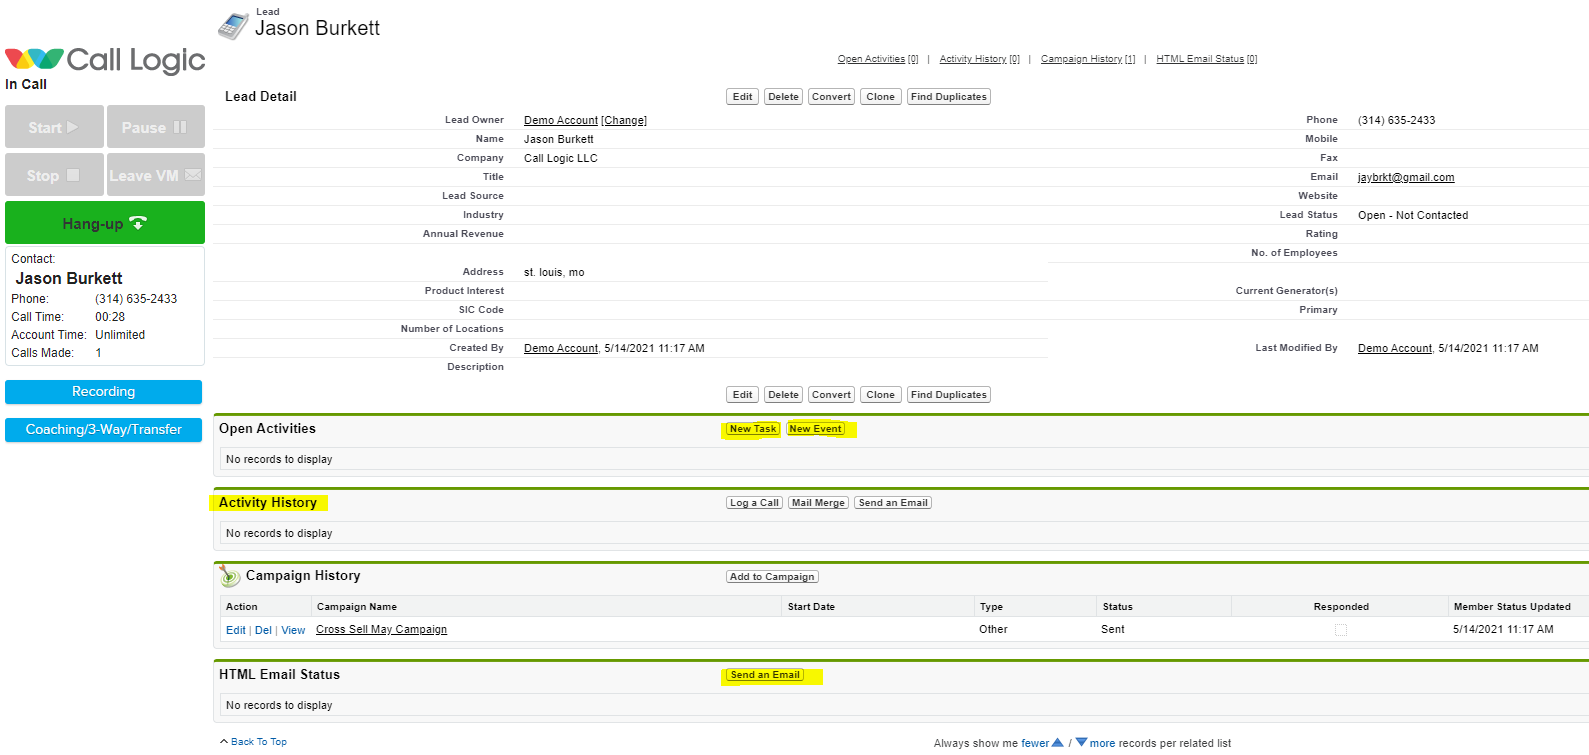Click the Campaign History target icon
The width and height of the screenshot is (1589, 755).
(x=230, y=577)
